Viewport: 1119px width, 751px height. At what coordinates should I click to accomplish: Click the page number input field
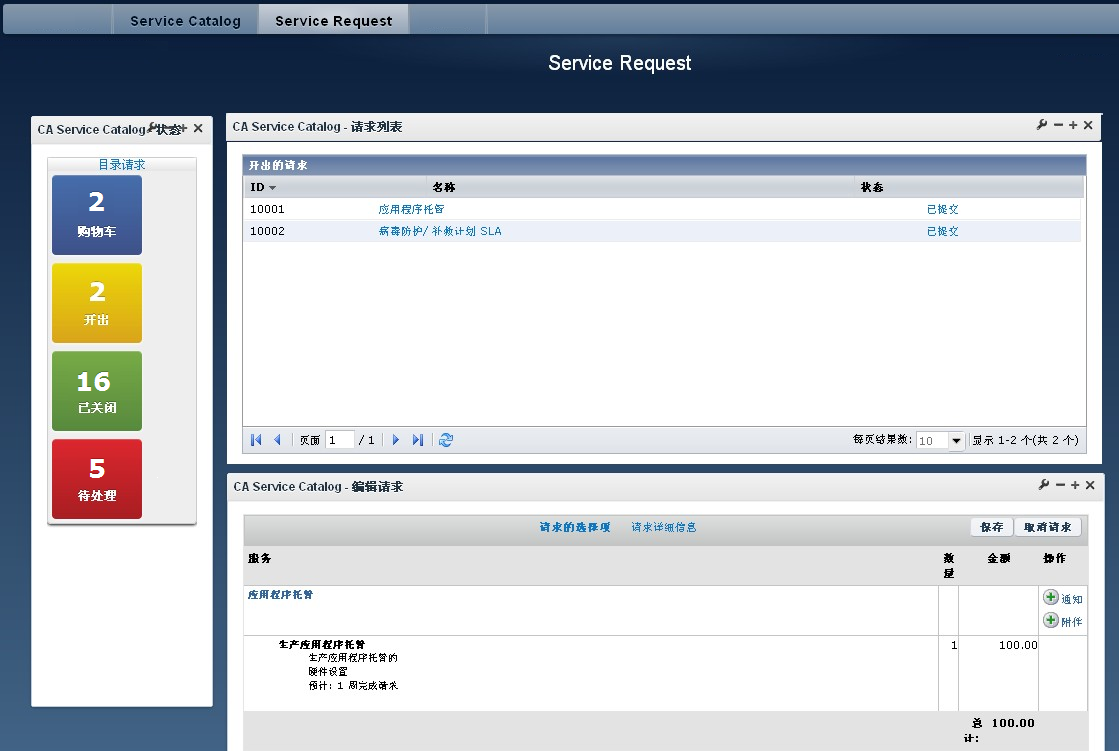coord(340,440)
